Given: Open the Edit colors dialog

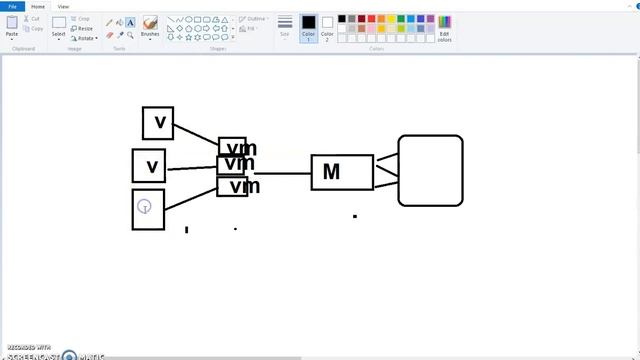Looking at the screenshot, I should pos(444,29).
